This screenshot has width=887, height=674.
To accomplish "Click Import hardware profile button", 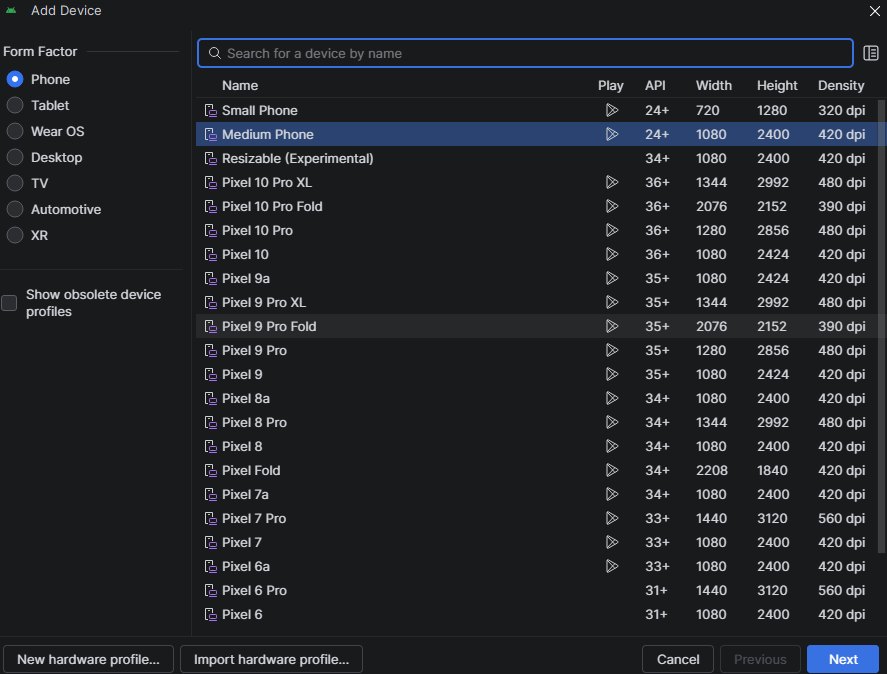I will (272, 659).
